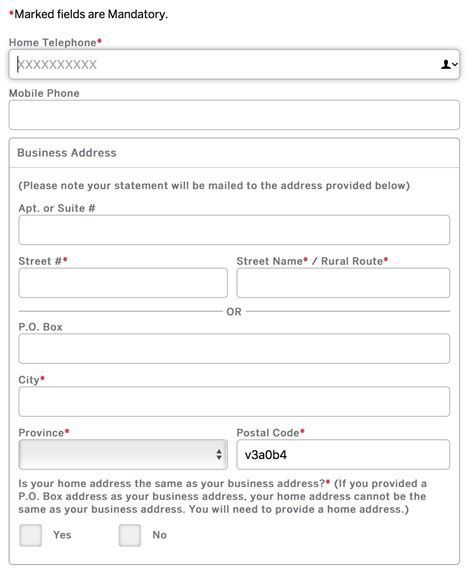Click the Mobile Phone label
The height and width of the screenshot is (574, 474).
[44, 93]
